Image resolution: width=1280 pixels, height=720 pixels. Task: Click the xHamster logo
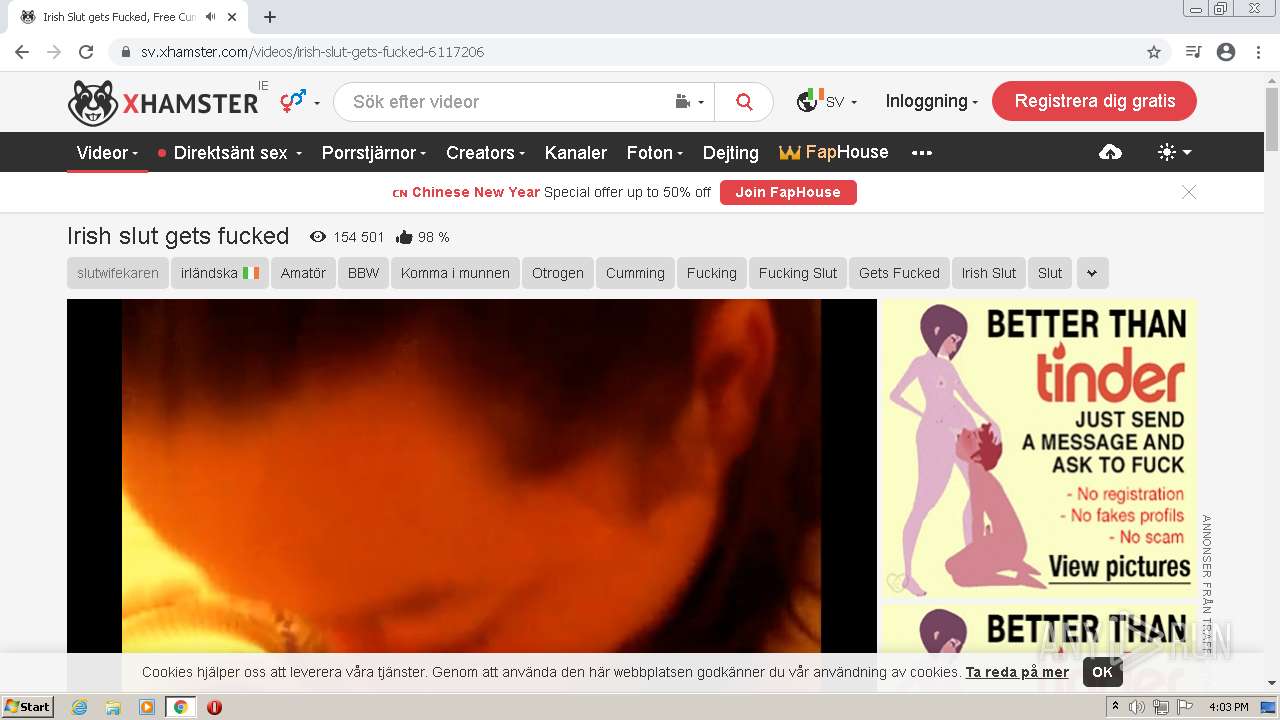[163, 102]
